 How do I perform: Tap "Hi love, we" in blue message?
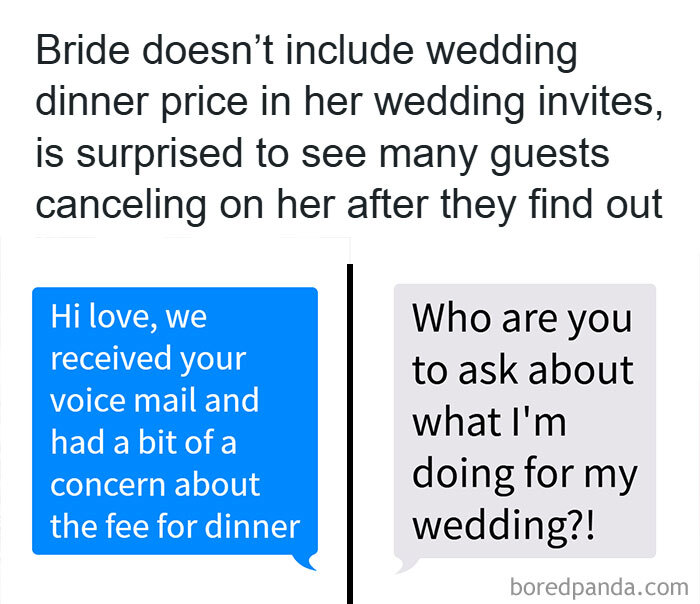click(129, 317)
